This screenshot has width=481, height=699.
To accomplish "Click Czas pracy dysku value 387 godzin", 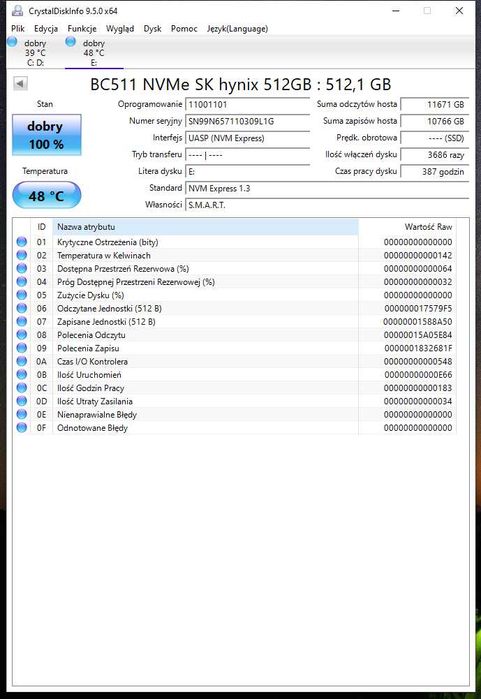I will [x=435, y=172].
